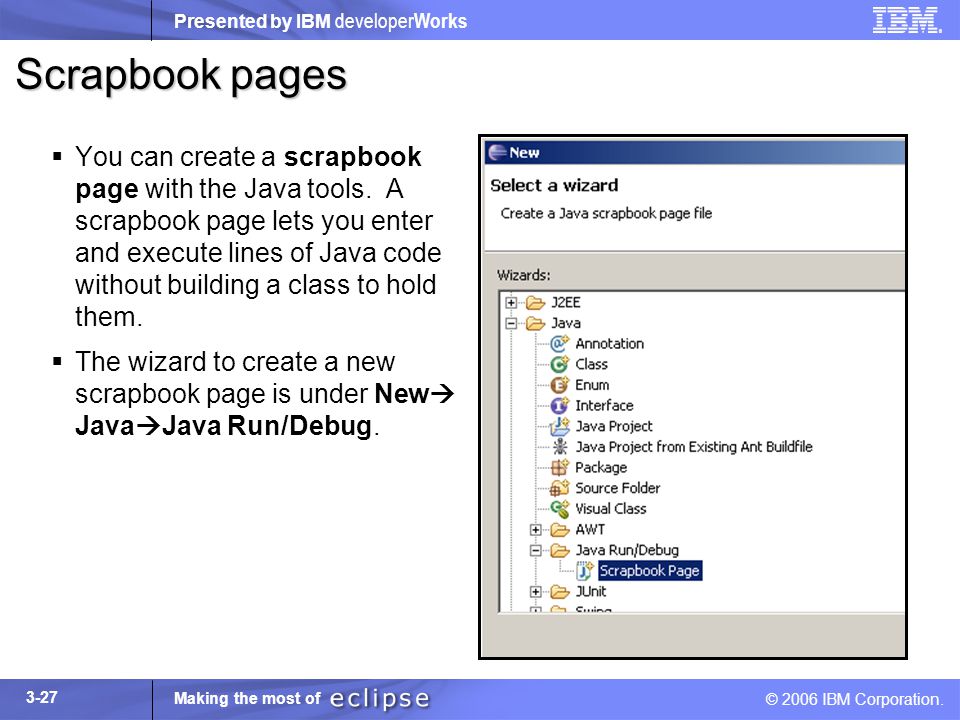
Task: Click the Eclipse icon in New titlebar
Action: pos(498,152)
